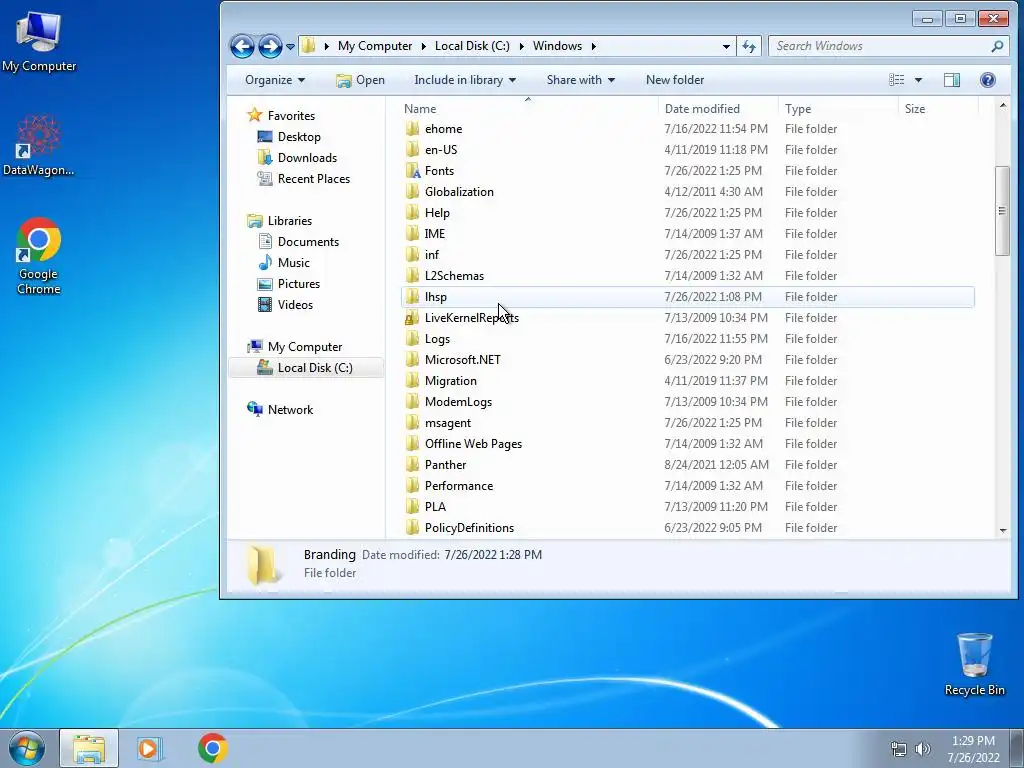The height and width of the screenshot is (768, 1024).
Task: Select the Microsoft.NET folder icon
Action: [412, 359]
